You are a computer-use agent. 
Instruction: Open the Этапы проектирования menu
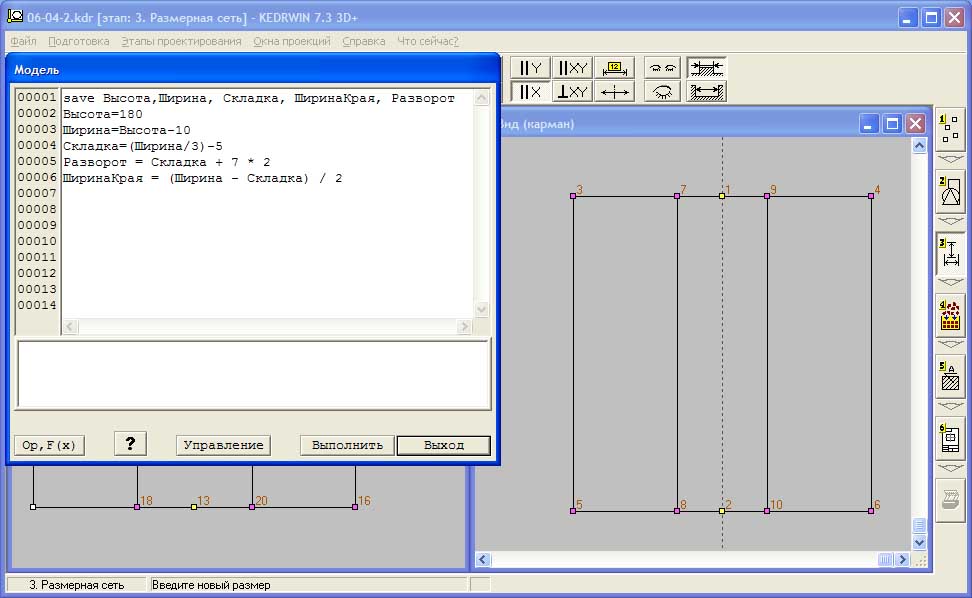tap(181, 41)
